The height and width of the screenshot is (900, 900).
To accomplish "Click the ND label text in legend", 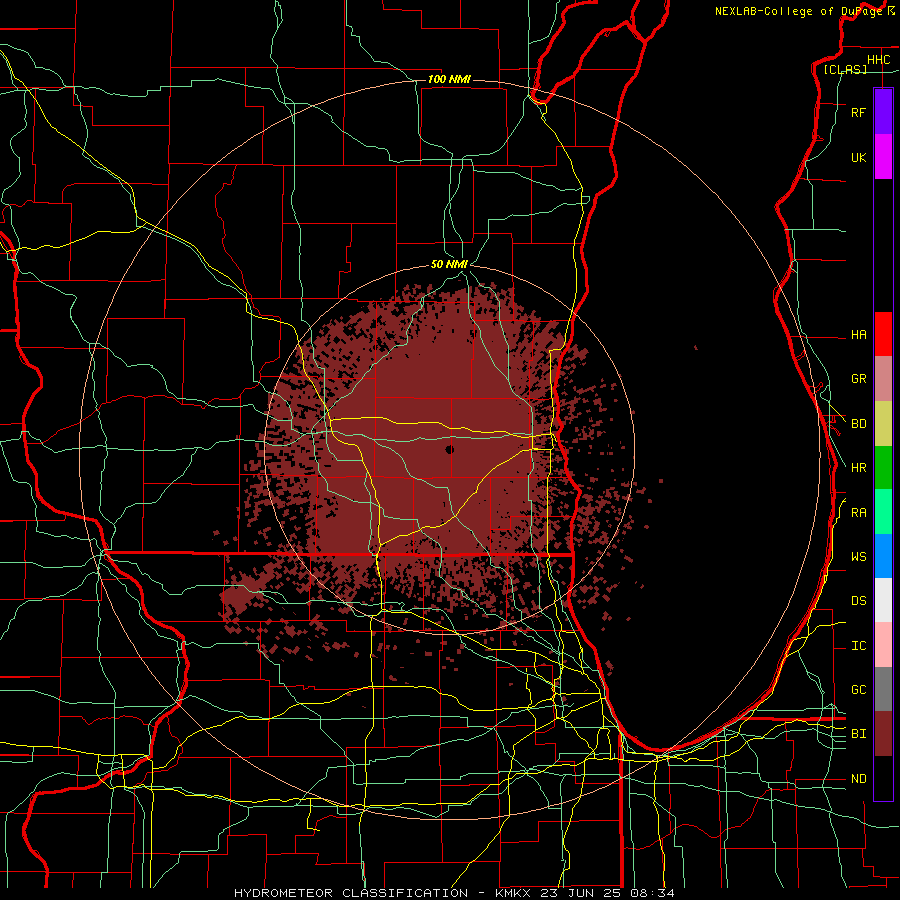I will pos(858,779).
